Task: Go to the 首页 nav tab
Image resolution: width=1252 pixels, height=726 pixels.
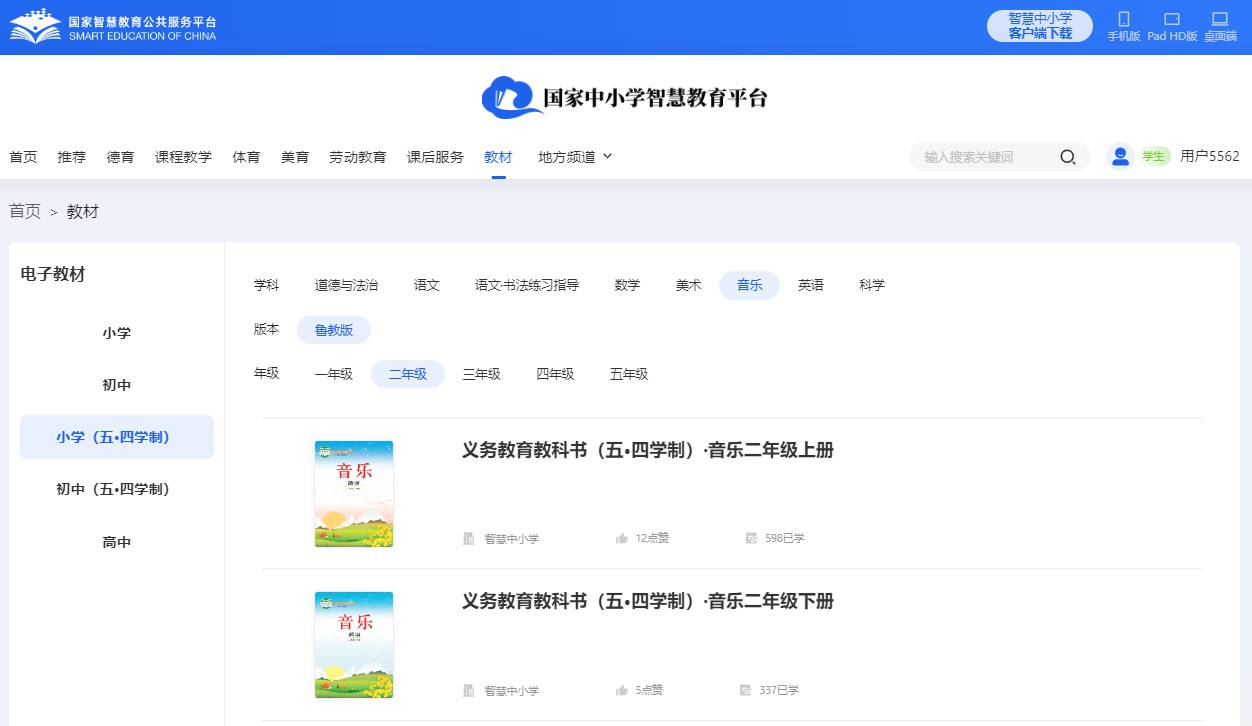Action: (x=23, y=157)
